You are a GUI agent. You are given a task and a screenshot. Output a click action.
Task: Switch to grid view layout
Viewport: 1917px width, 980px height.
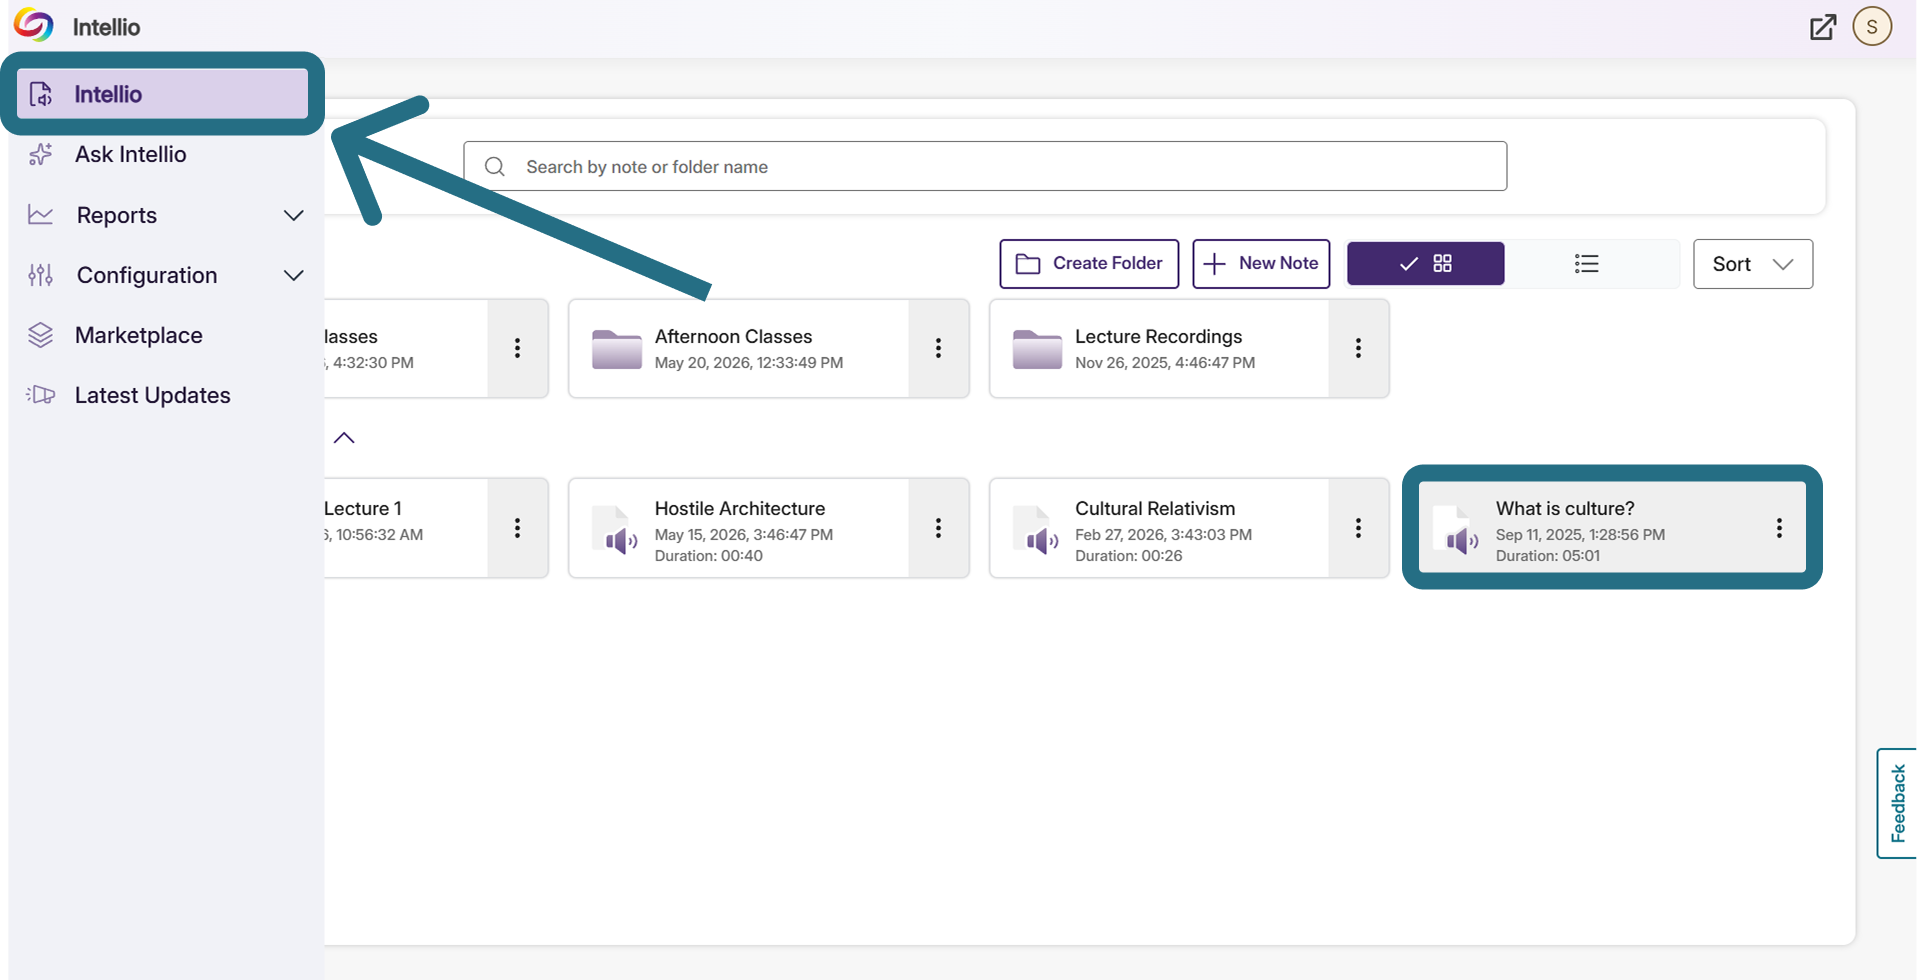pos(1425,264)
